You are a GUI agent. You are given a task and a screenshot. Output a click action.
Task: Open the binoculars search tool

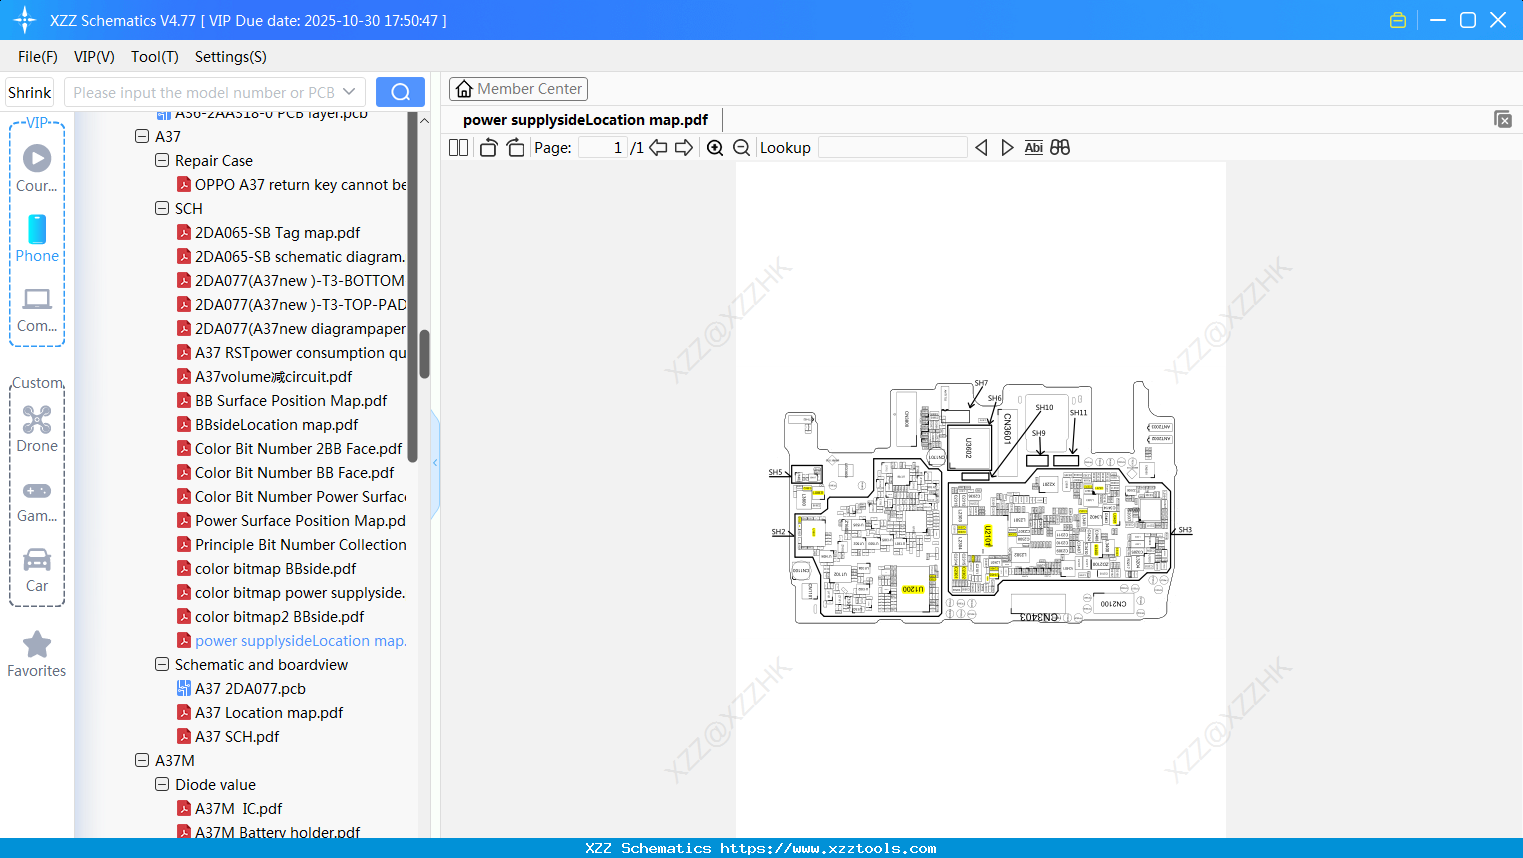point(1060,147)
